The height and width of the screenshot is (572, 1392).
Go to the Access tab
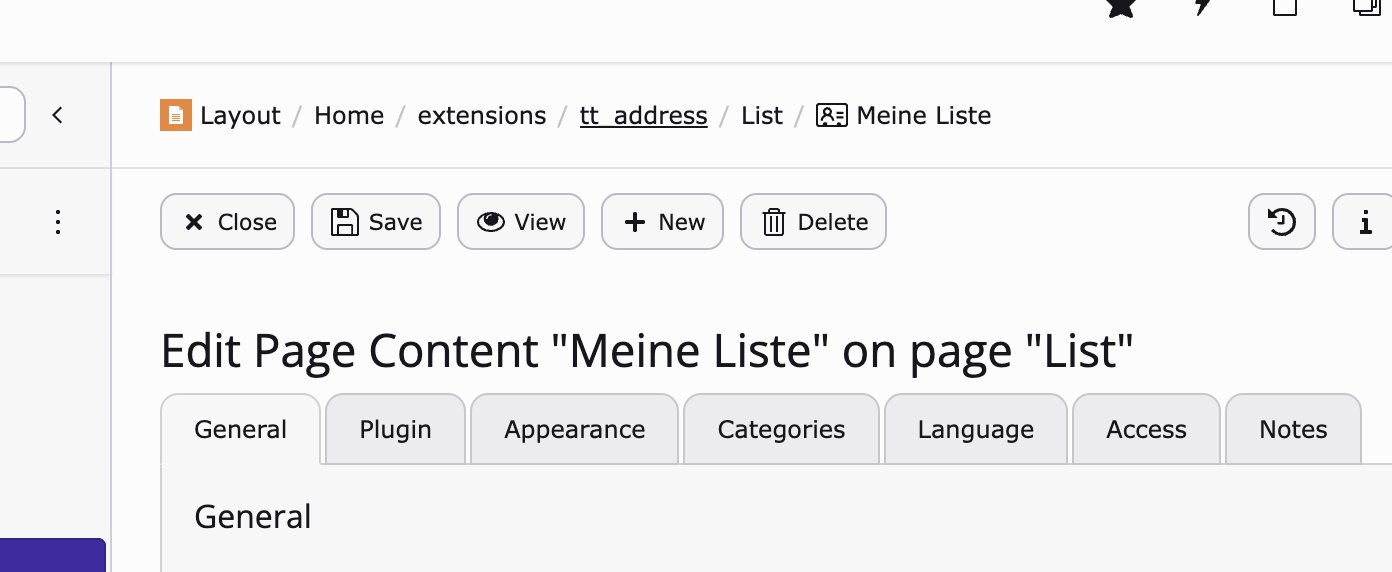point(1146,430)
